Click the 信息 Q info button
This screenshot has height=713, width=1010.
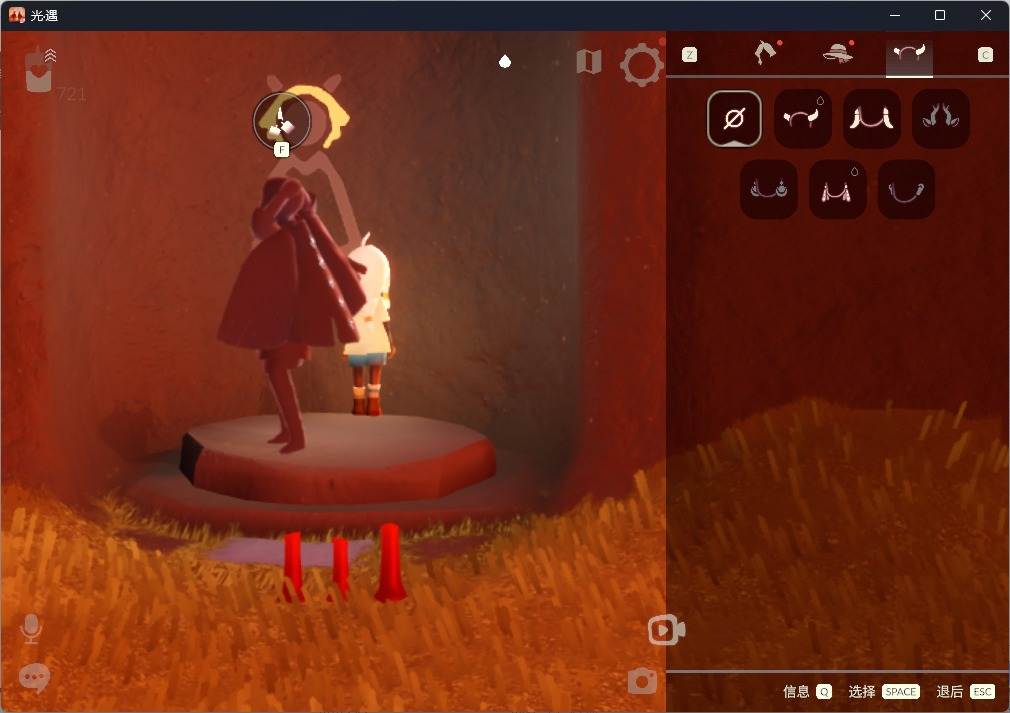(807, 692)
